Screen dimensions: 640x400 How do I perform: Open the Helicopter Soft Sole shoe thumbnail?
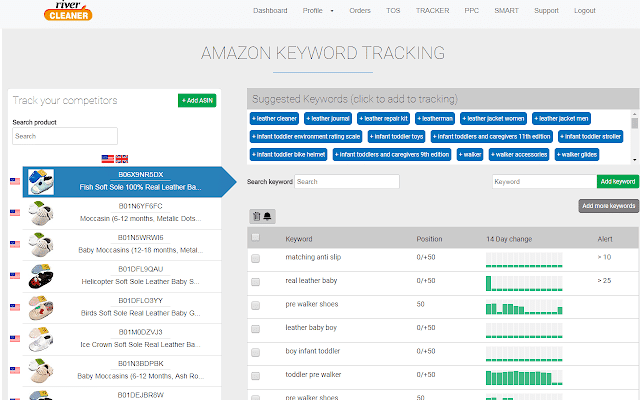(x=41, y=276)
